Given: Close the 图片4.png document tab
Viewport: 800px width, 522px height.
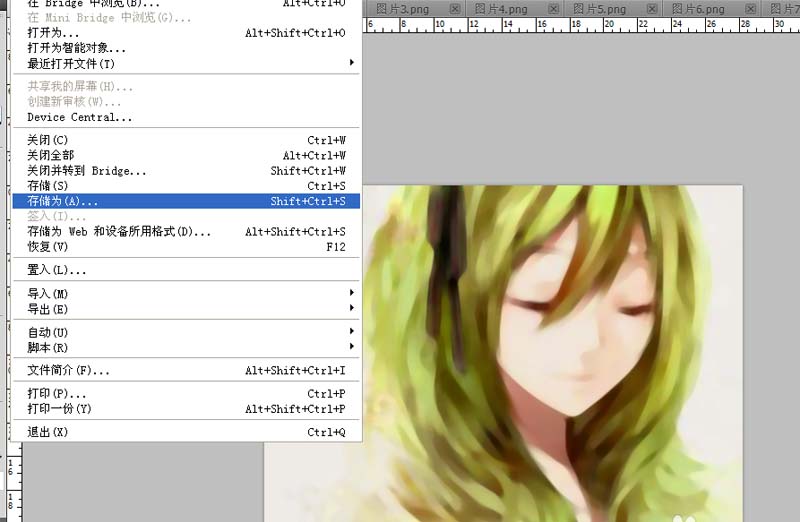Looking at the screenshot, I should (553, 9).
